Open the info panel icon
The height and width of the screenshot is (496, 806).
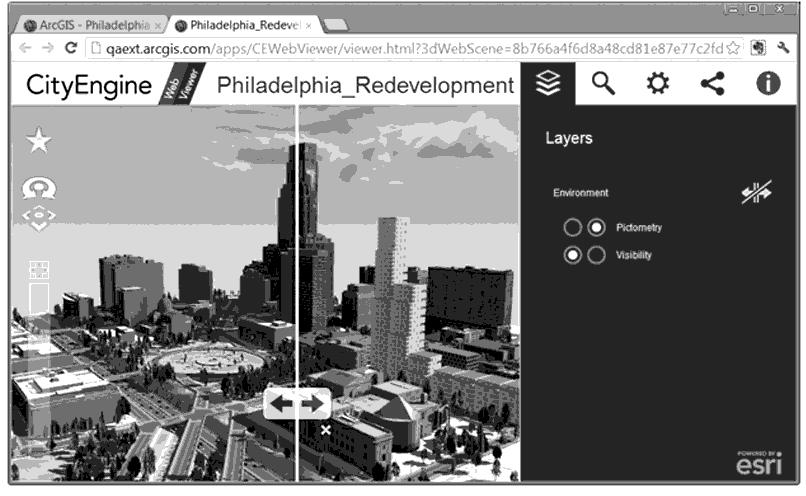pyautogui.click(x=768, y=83)
